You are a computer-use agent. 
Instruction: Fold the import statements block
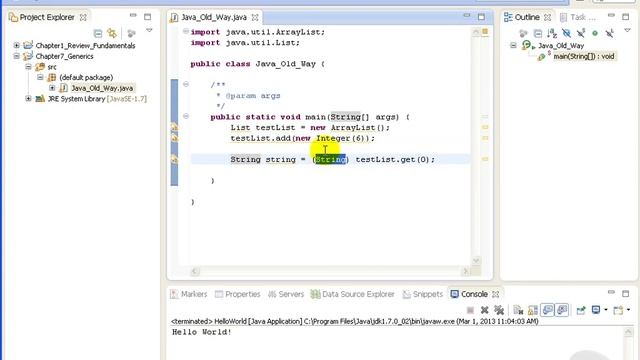click(x=186, y=31)
